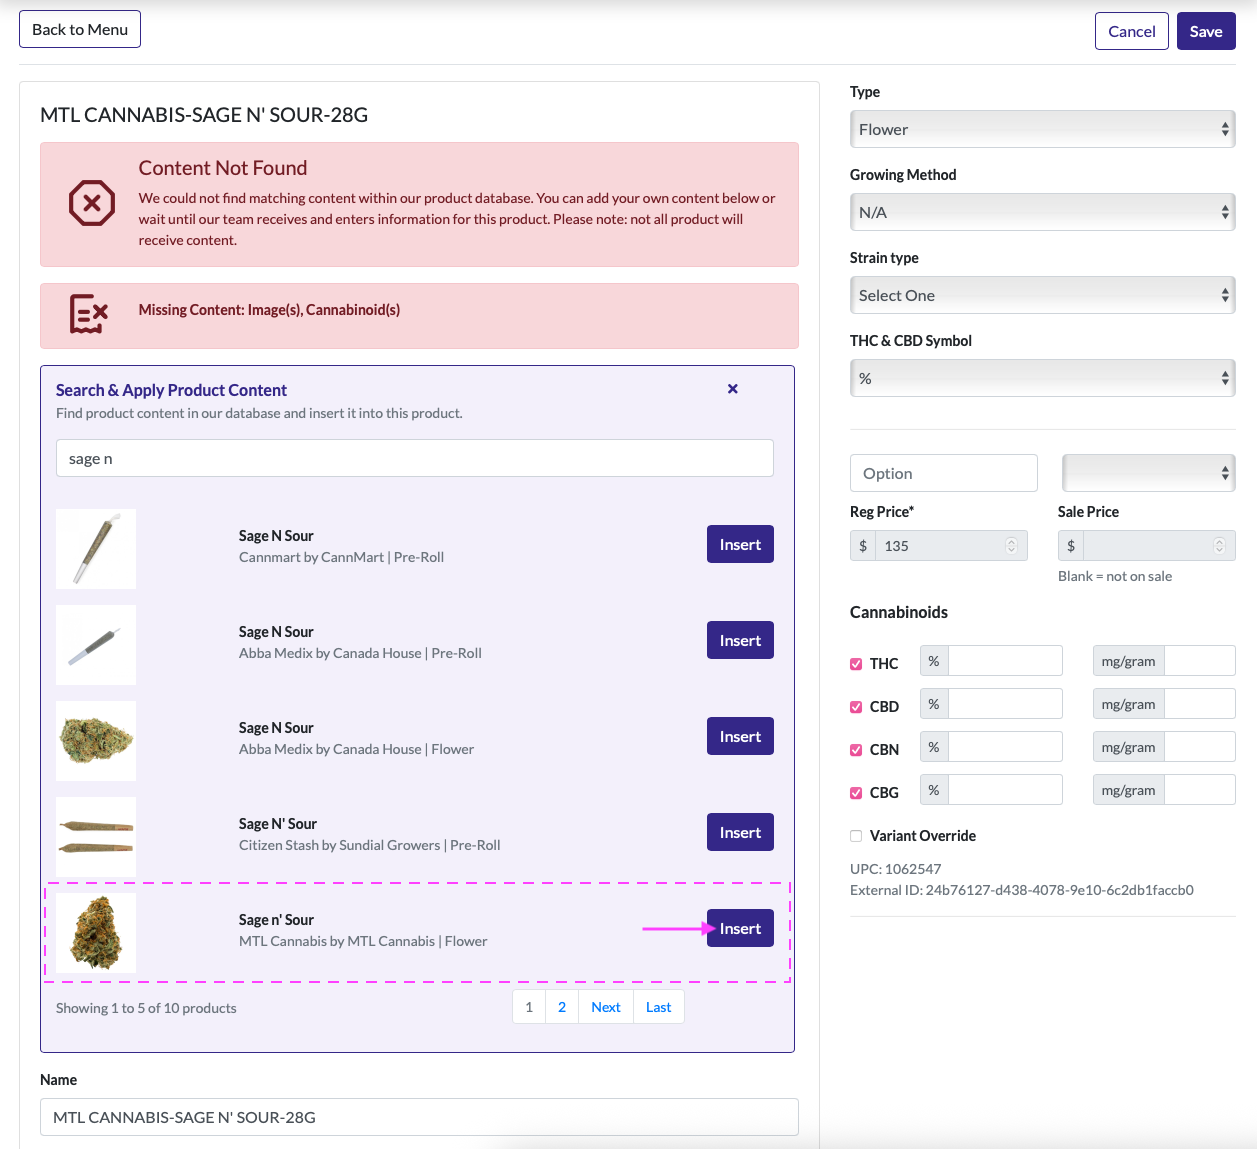Click the THC percent input field
1257x1149 pixels.
(x=1005, y=661)
